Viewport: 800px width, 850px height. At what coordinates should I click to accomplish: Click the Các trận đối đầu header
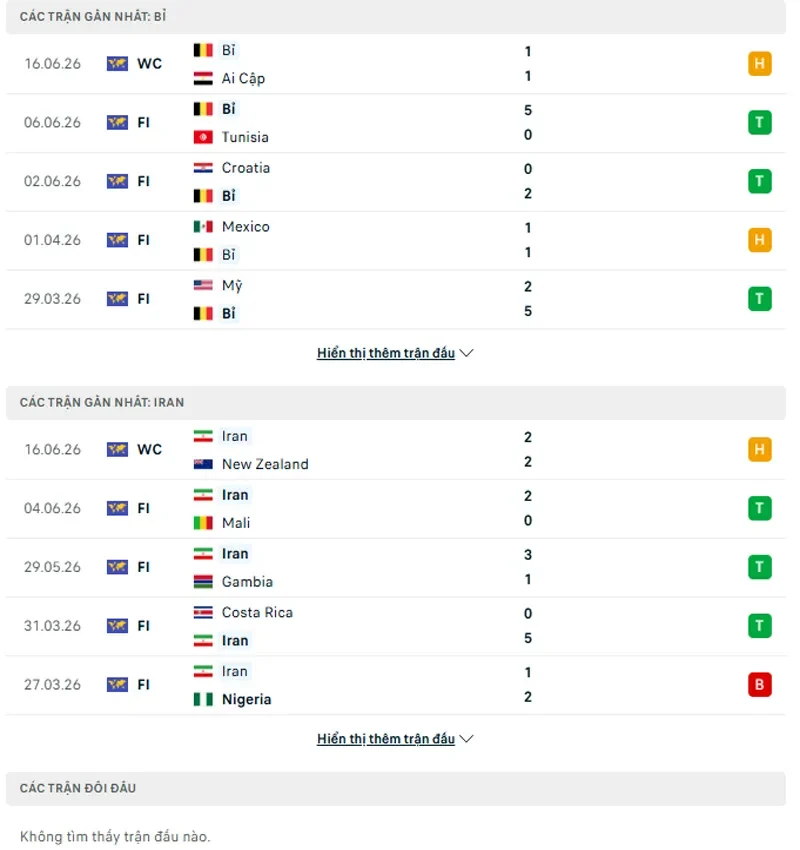pyautogui.click(x=396, y=788)
